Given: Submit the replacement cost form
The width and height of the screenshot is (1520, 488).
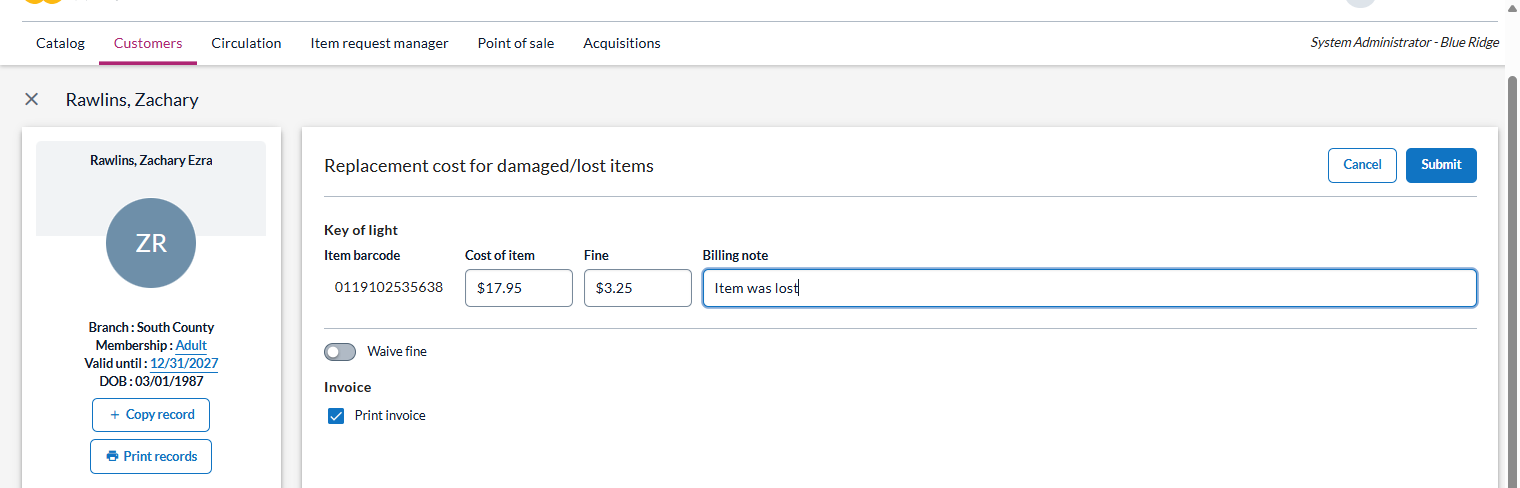Looking at the screenshot, I should click(1440, 165).
